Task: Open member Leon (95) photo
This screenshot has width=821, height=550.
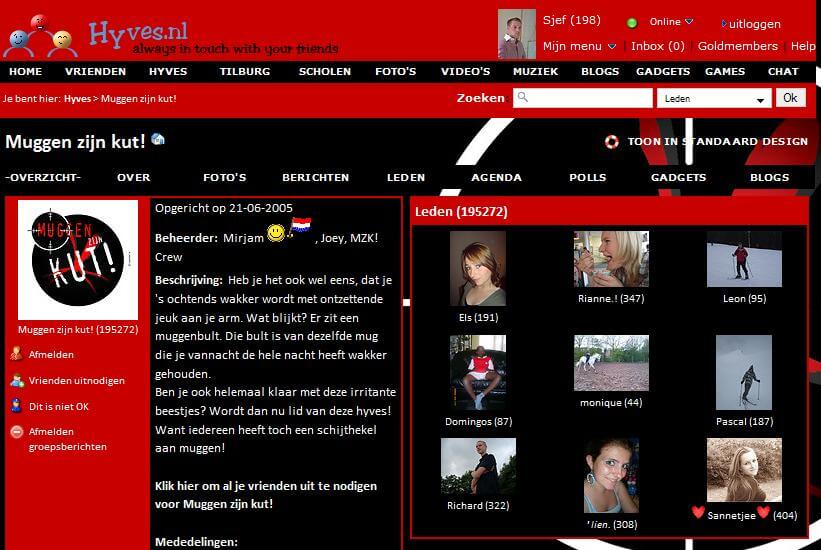Action: (744, 259)
